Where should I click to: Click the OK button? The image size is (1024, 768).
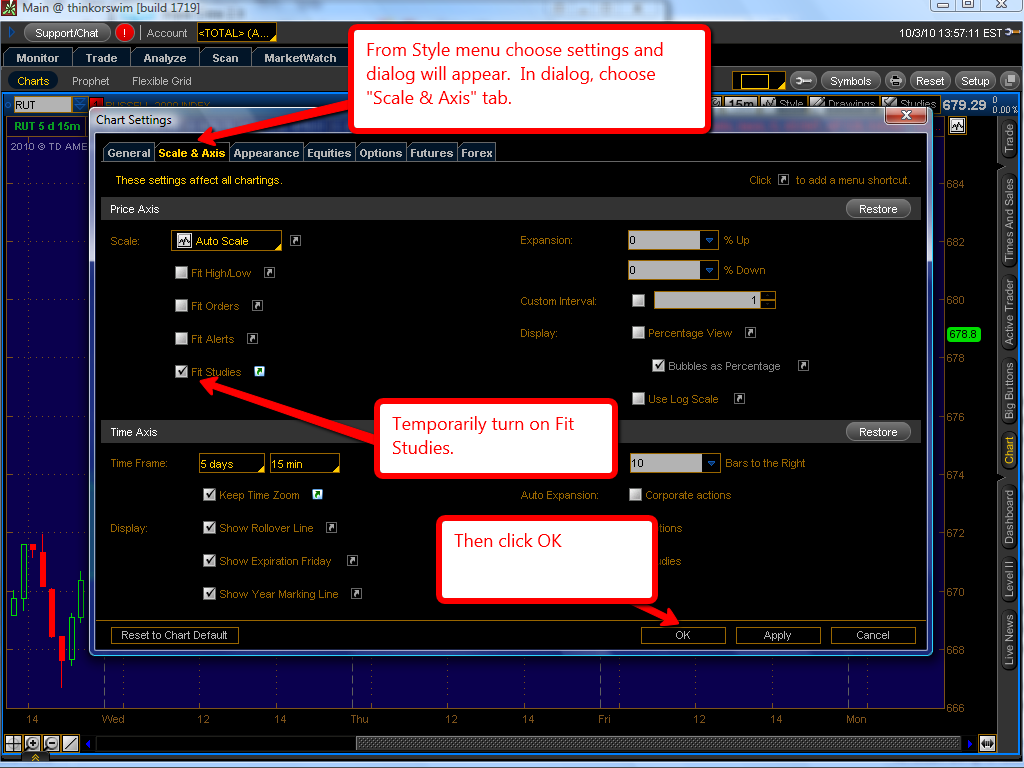(683, 635)
